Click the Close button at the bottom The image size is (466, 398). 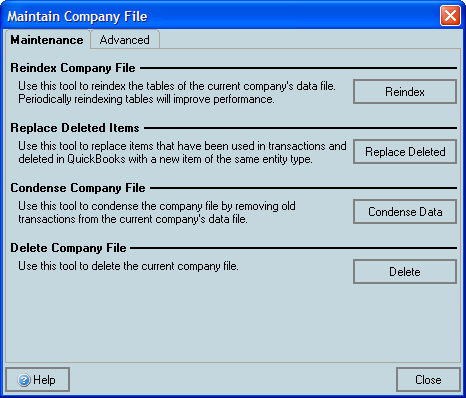point(428,380)
